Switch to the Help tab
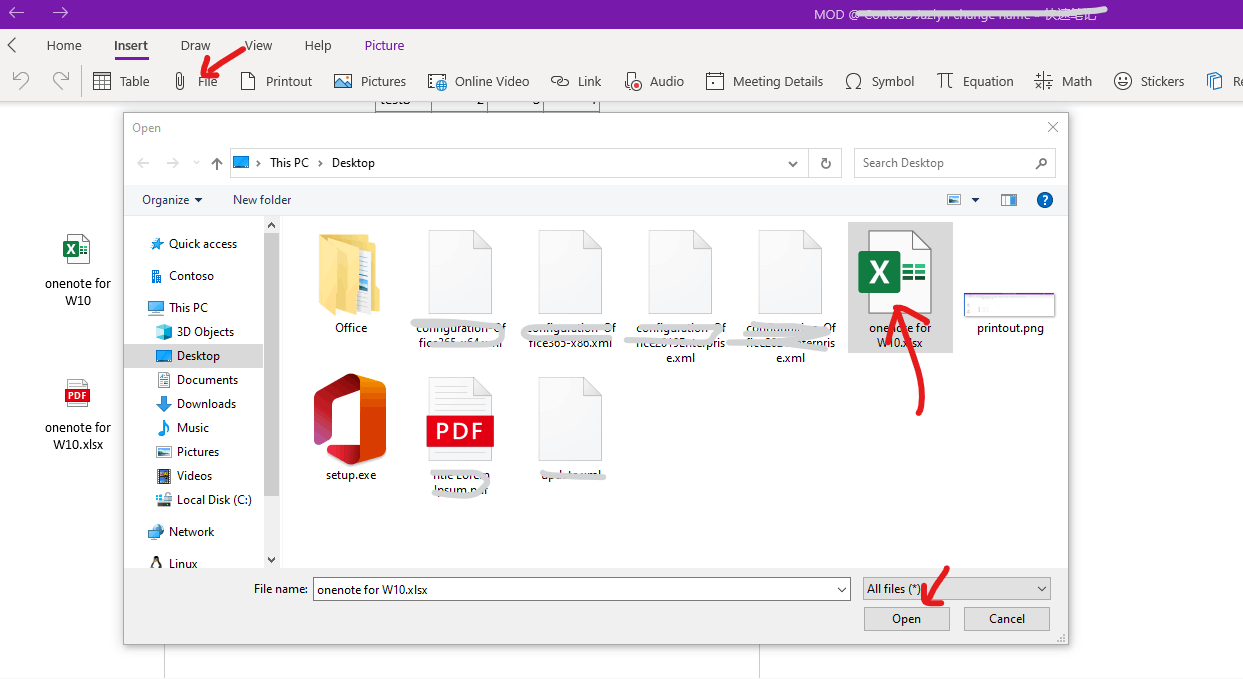This screenshot has height=679, width=1243. pos(318,45)
